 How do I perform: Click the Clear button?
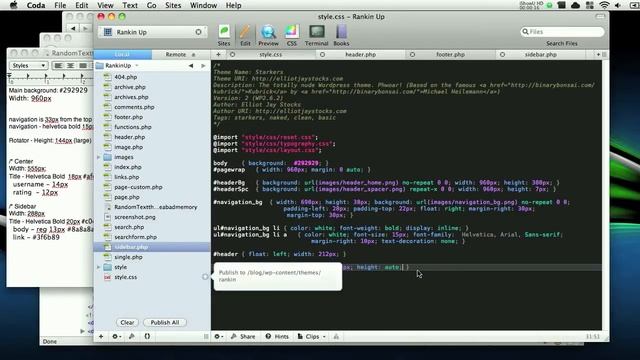pos(127,322)
